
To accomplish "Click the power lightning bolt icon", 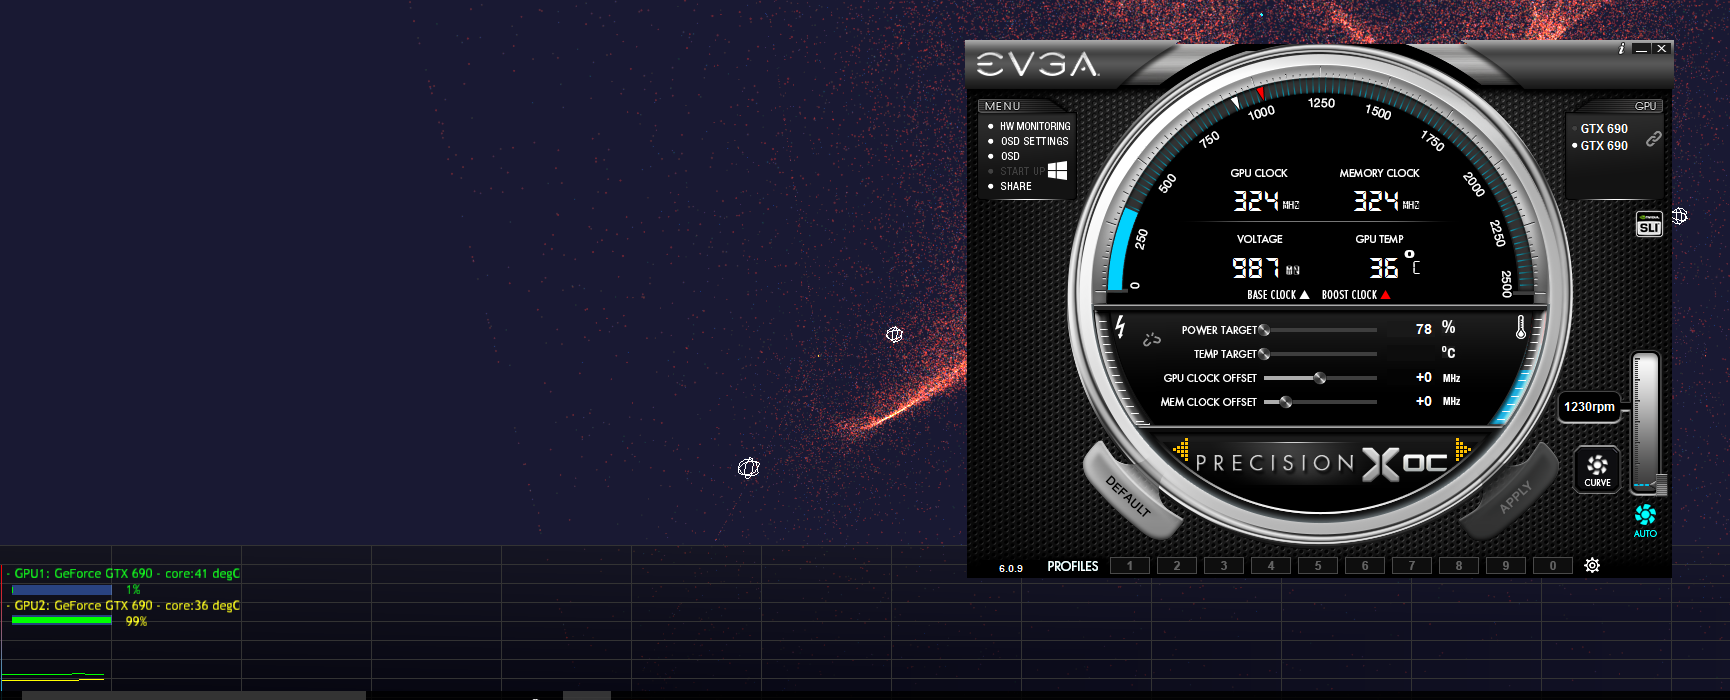I will pos(1120,326).
